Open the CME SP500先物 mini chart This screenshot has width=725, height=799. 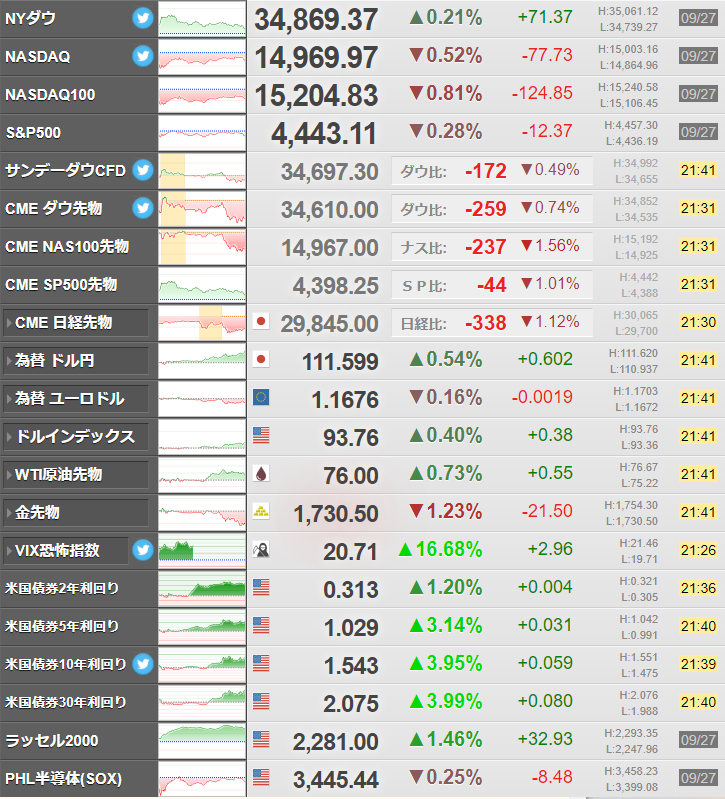[202, 285]
